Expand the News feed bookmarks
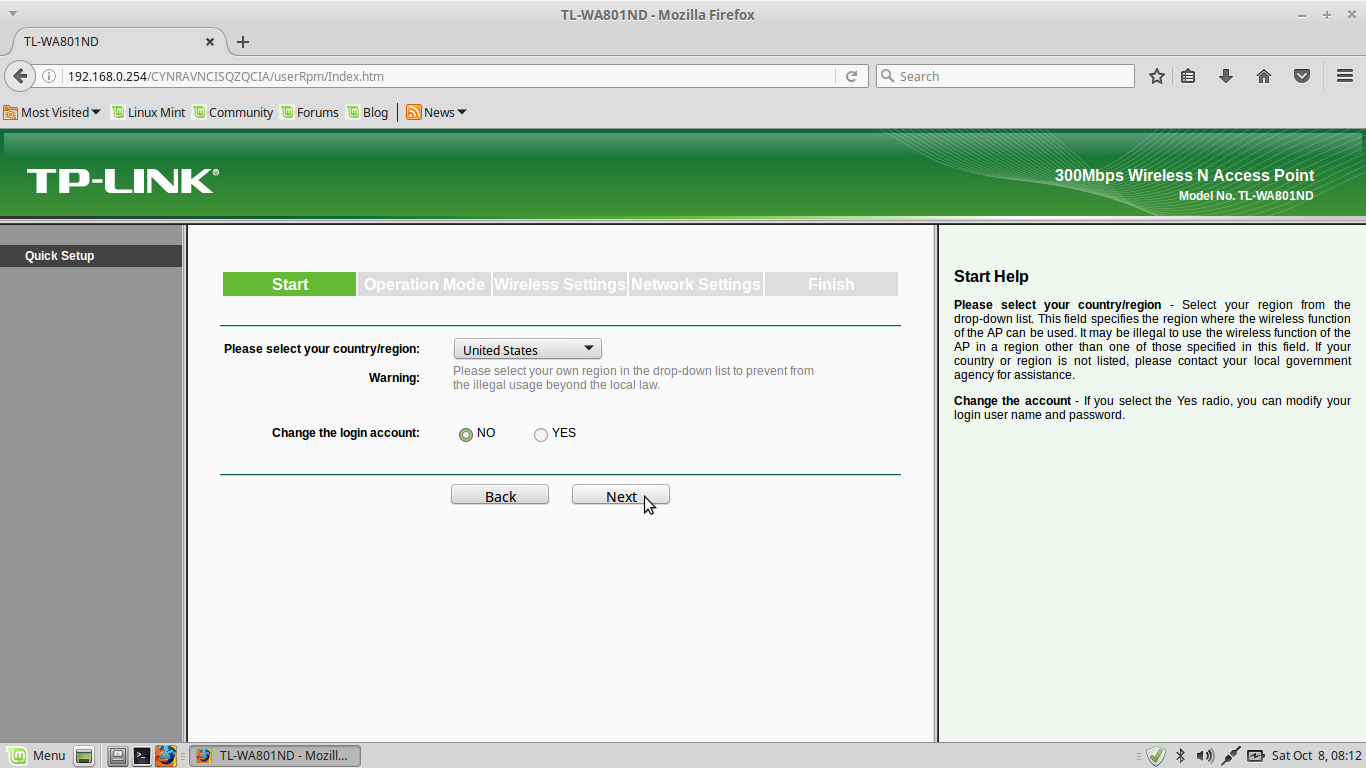The image size is (1366, 768). [436, 112]
